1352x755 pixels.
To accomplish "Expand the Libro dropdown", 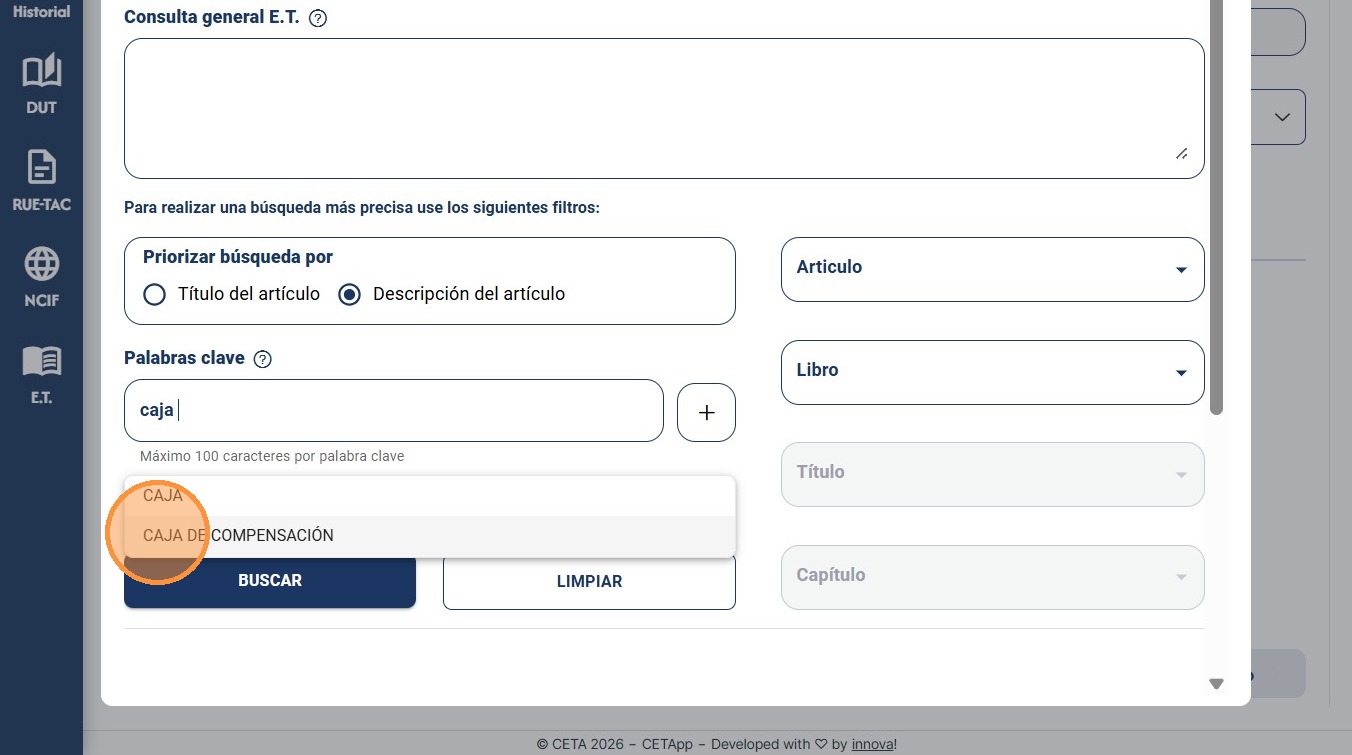I will 992,372.
